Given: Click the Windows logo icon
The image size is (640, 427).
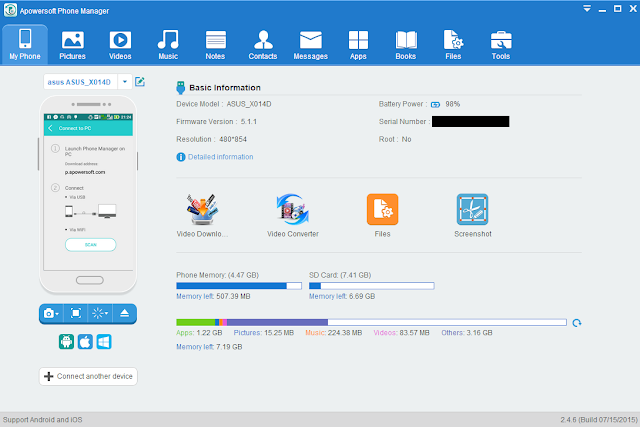Looking at the screenshot, I should 104,342.
